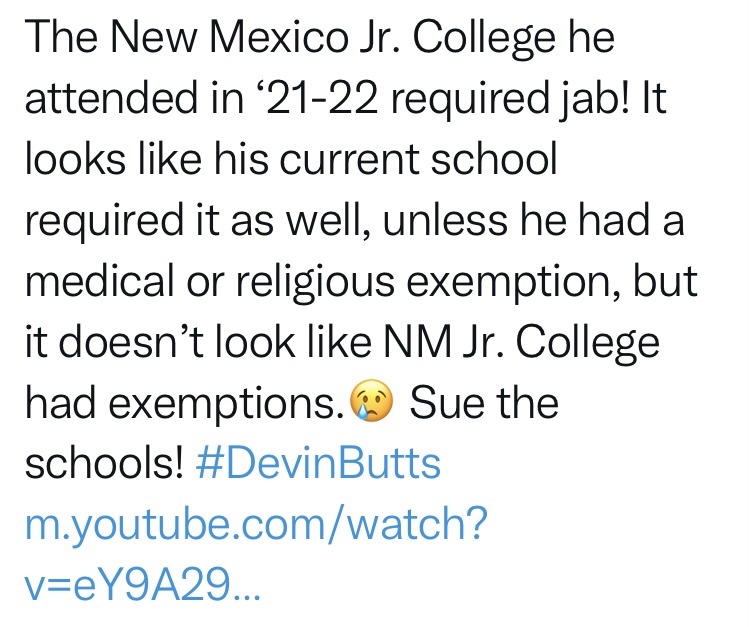
Task: Click the words "Sue the" after the emoji
Action: pyautogui.click(x=484, y=402)
